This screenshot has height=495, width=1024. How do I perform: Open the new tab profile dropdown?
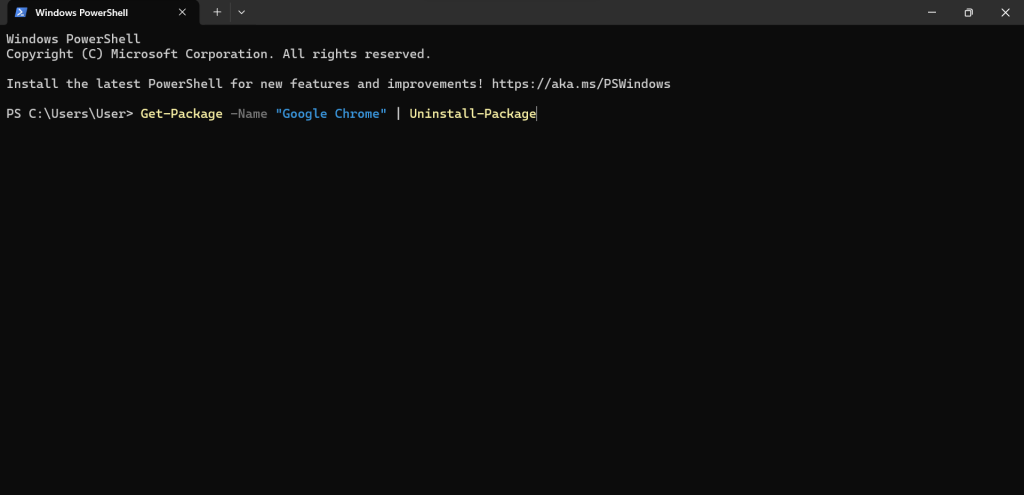click(242, 12)
